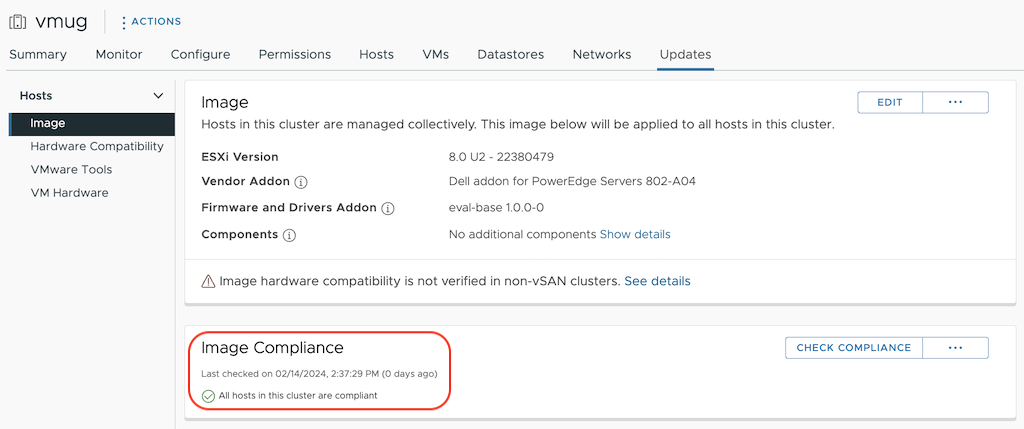Collapse the Hosts section chevron

tap(158, 96)
